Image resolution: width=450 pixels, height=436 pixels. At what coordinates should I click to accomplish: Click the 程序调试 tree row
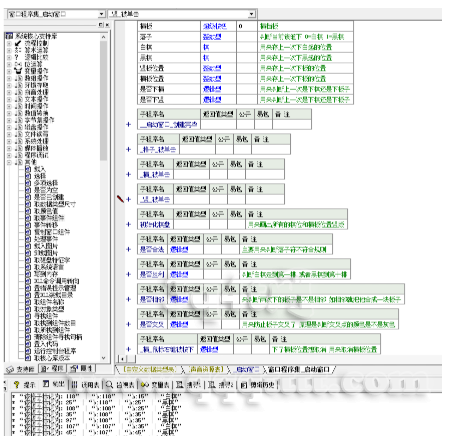click(32, 155)
